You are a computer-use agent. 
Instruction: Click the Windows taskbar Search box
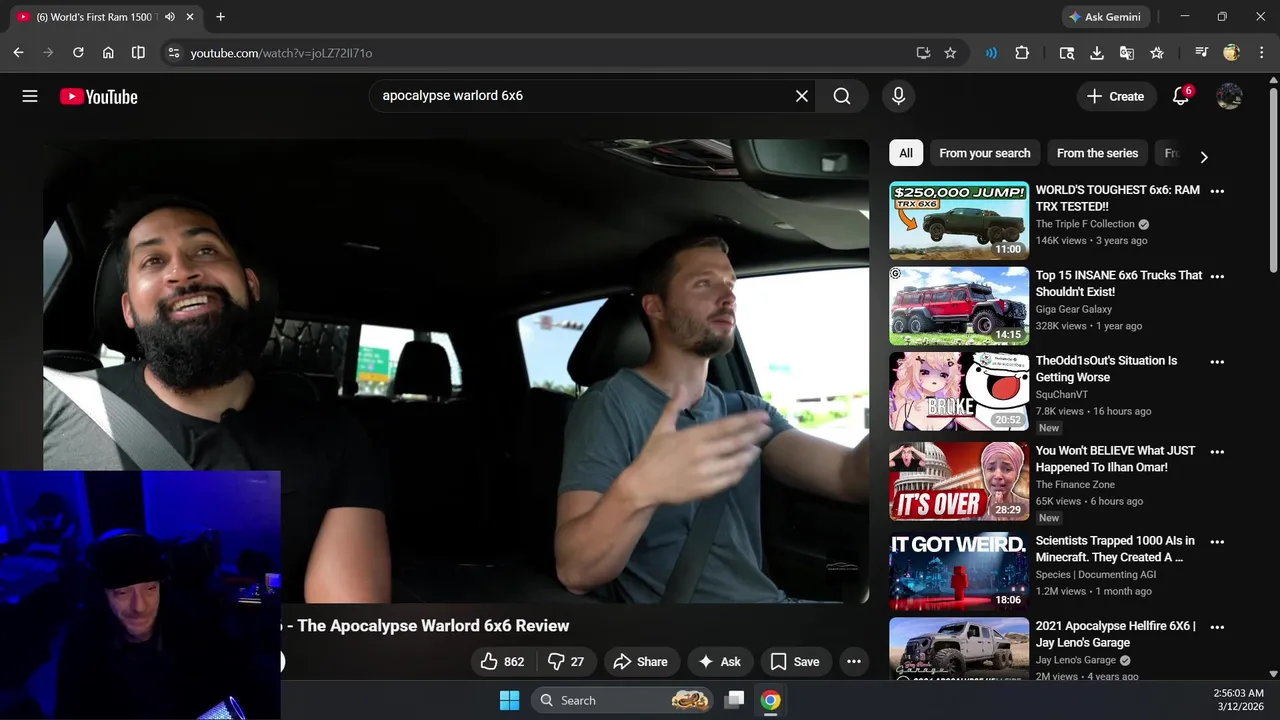tap(622, 700)
